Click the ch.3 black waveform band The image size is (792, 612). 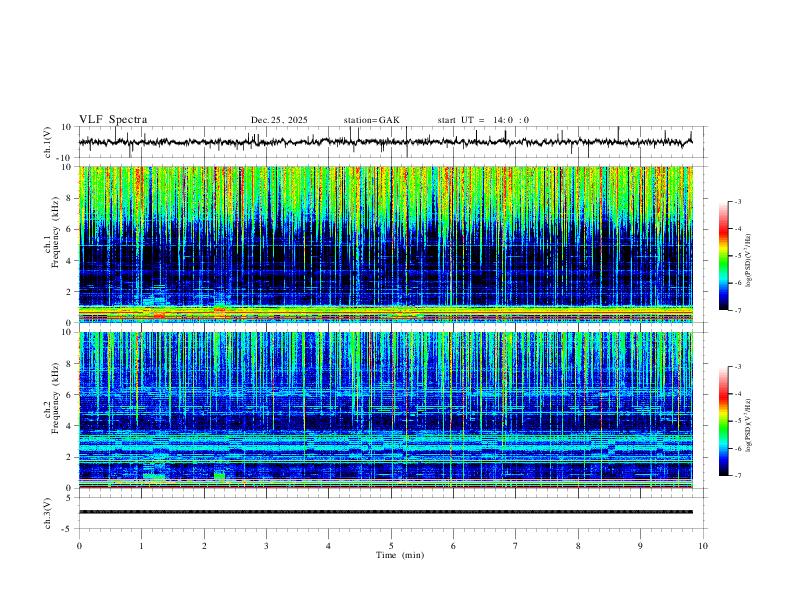385,512
